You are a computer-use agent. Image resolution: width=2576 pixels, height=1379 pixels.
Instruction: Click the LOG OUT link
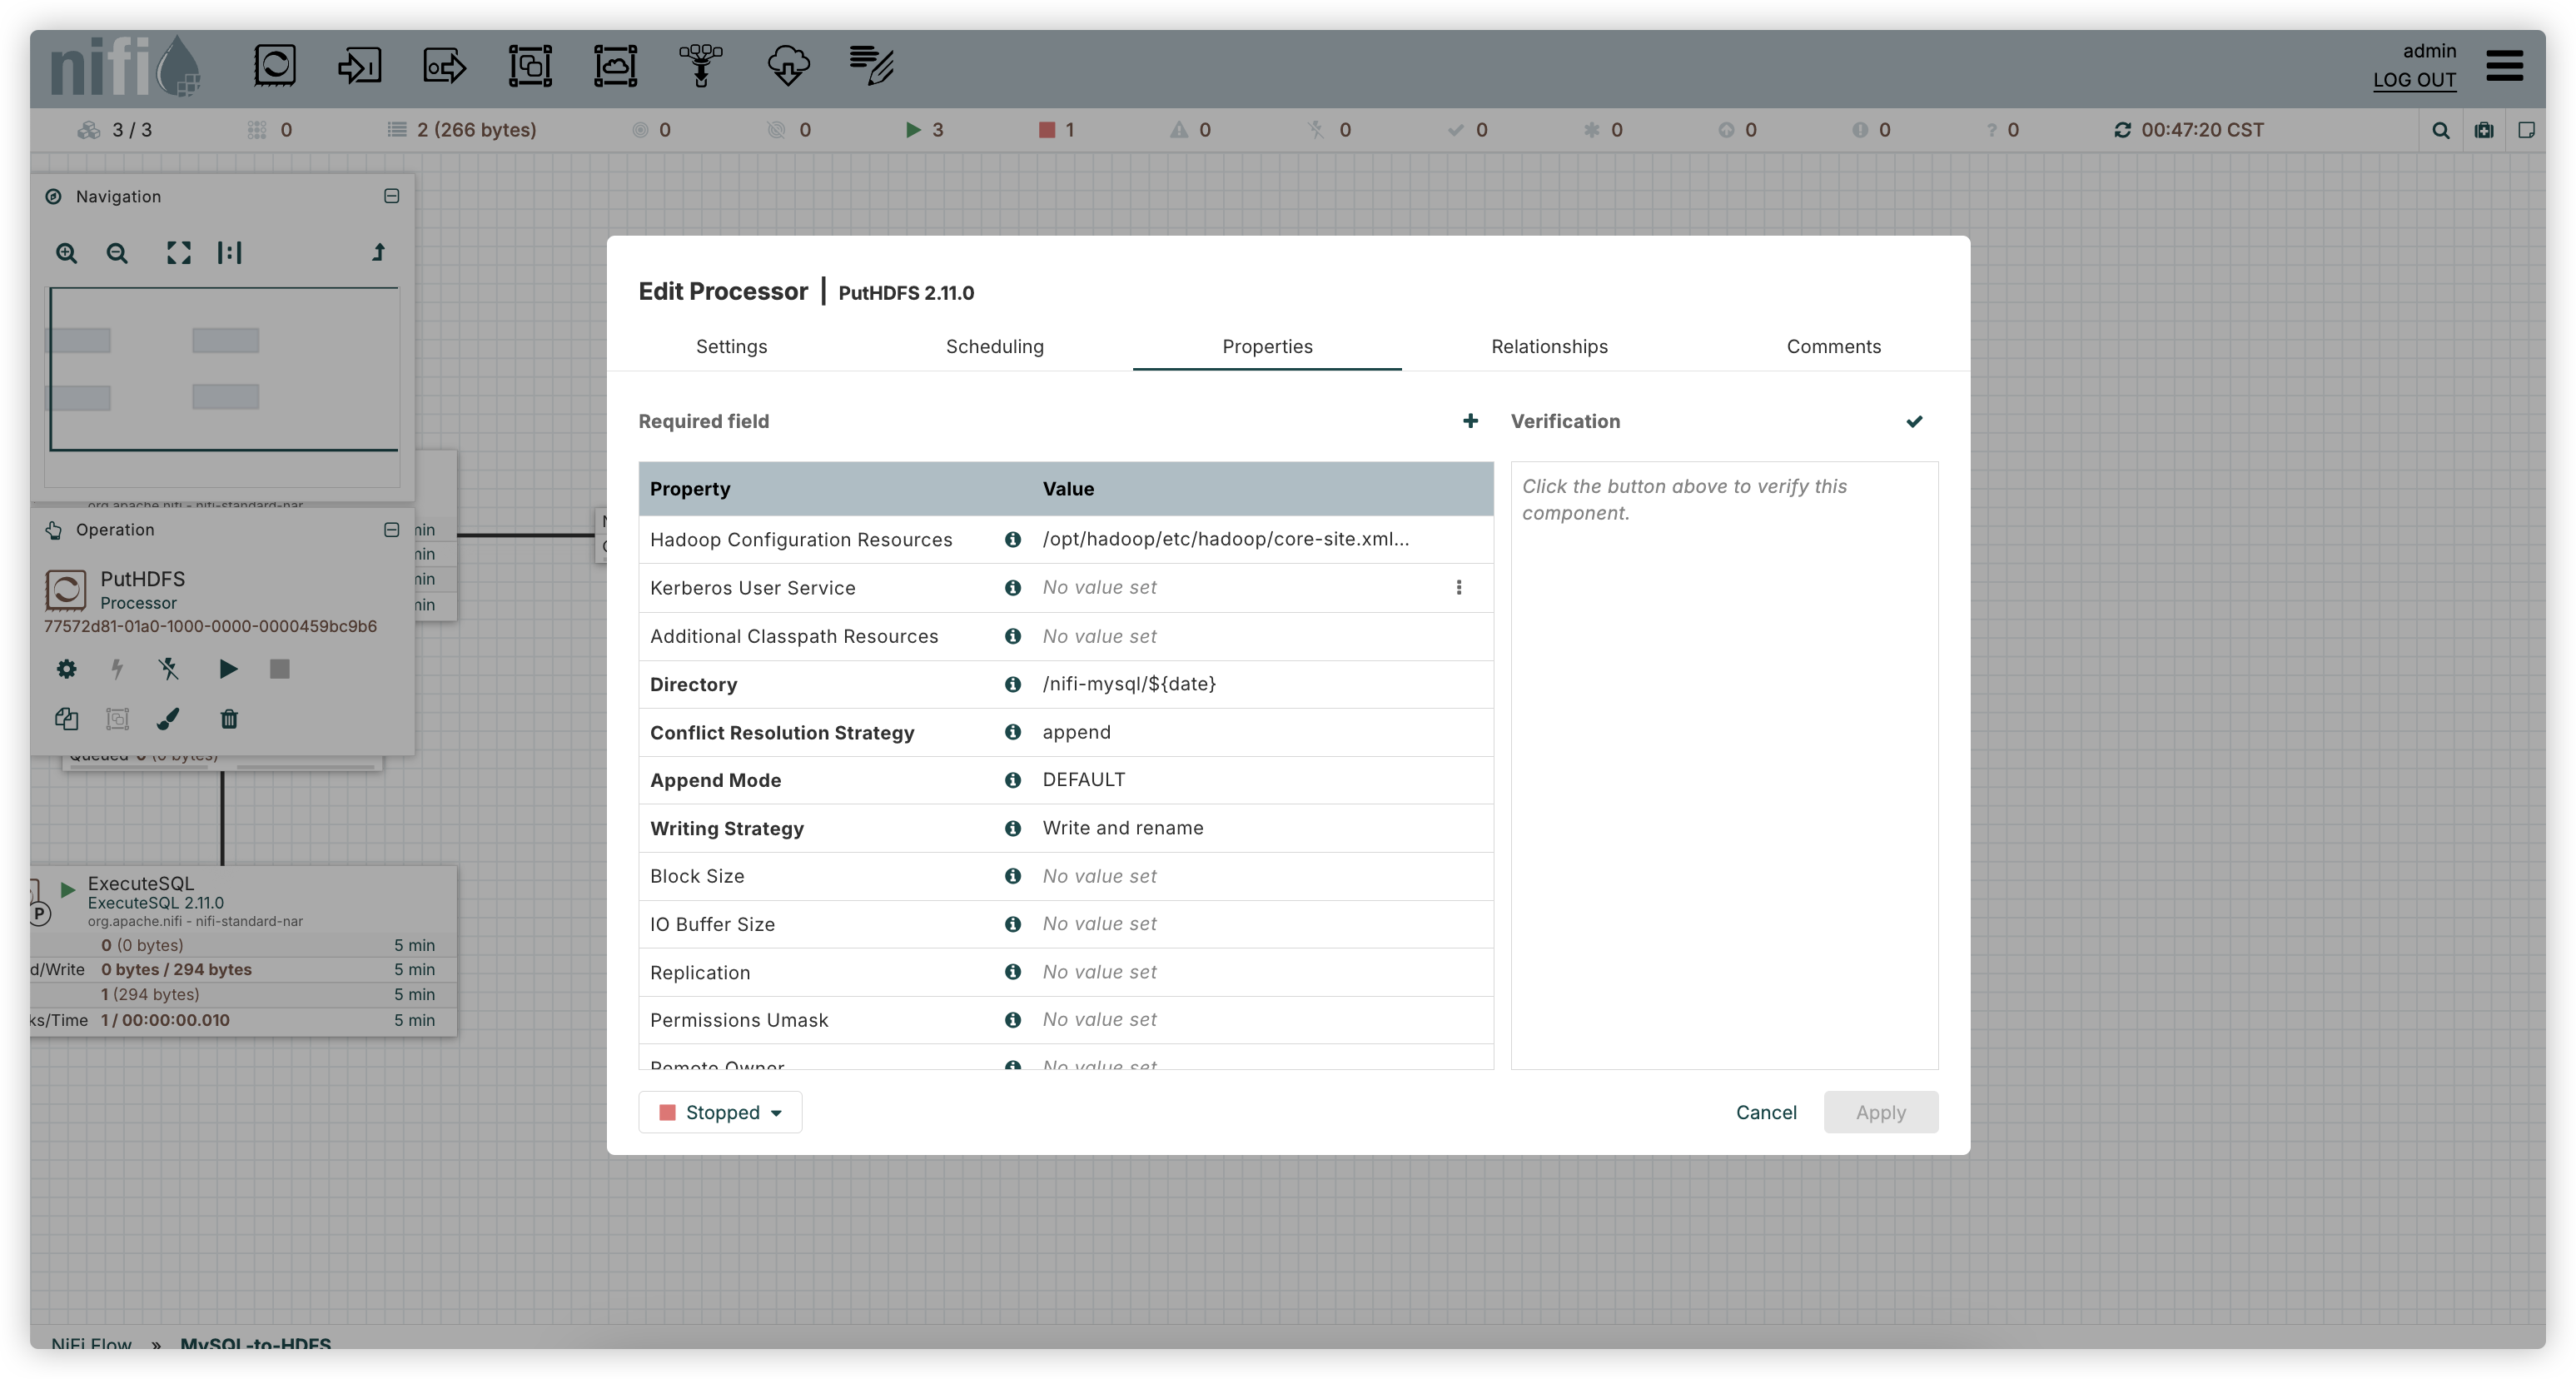pyautogui.click(x=2414, y=80)
